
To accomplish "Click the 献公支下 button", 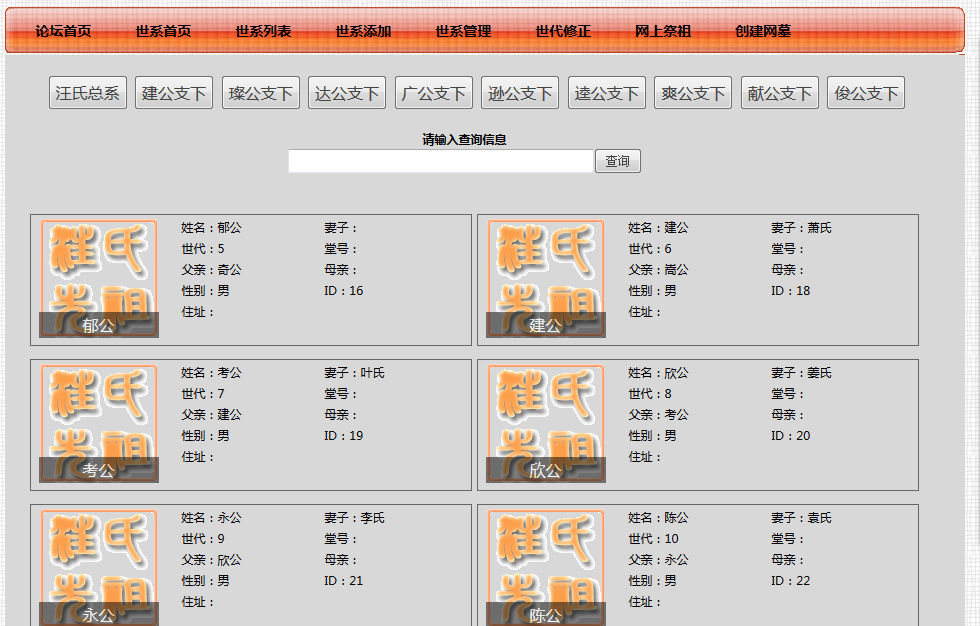I will (780, 93).
